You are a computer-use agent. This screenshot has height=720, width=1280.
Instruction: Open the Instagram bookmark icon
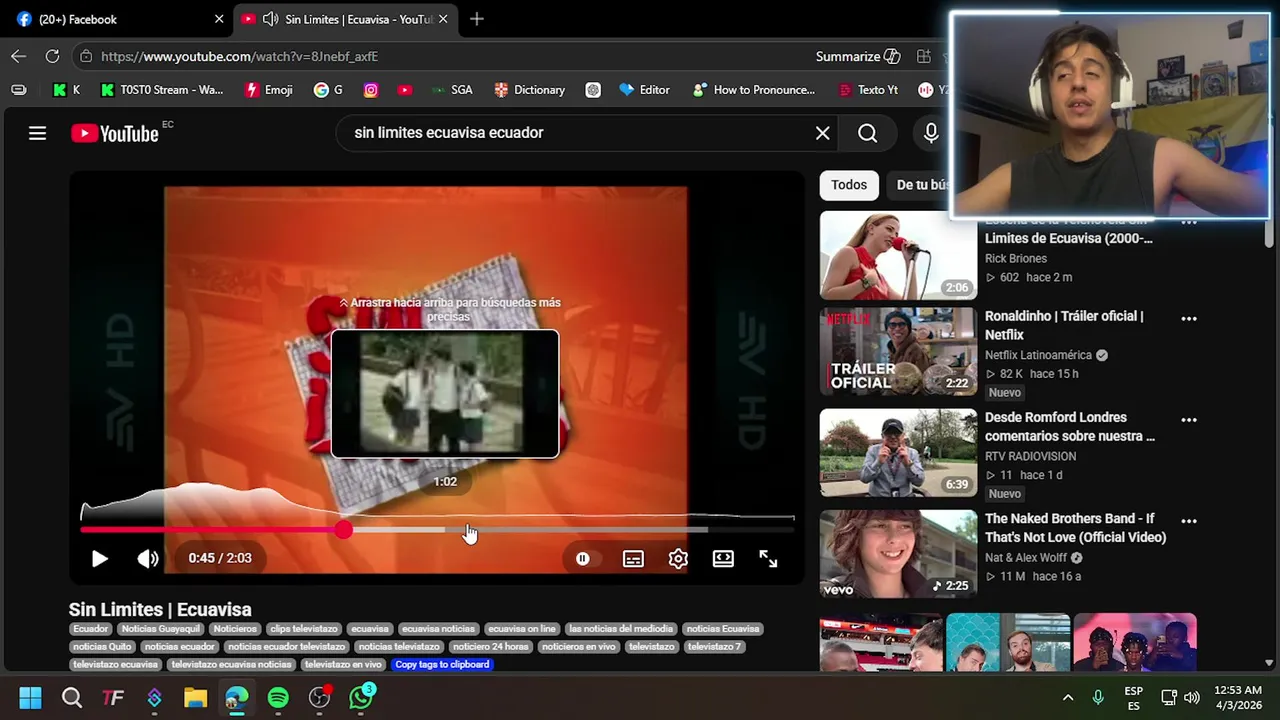tap(371, 90)
